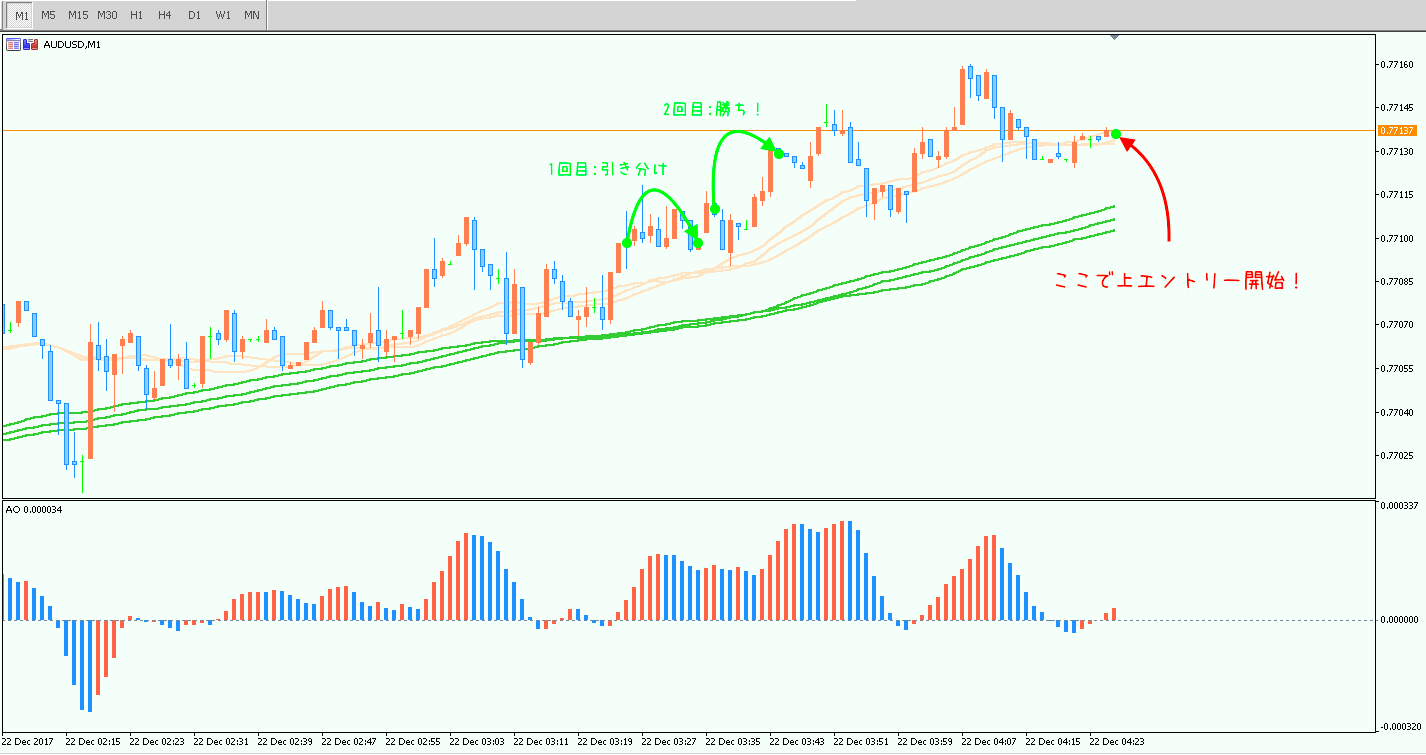Select the H1 timeframe
Image resolution: width=1426 pixels, height=755 pixels.
tap(137, 15)
